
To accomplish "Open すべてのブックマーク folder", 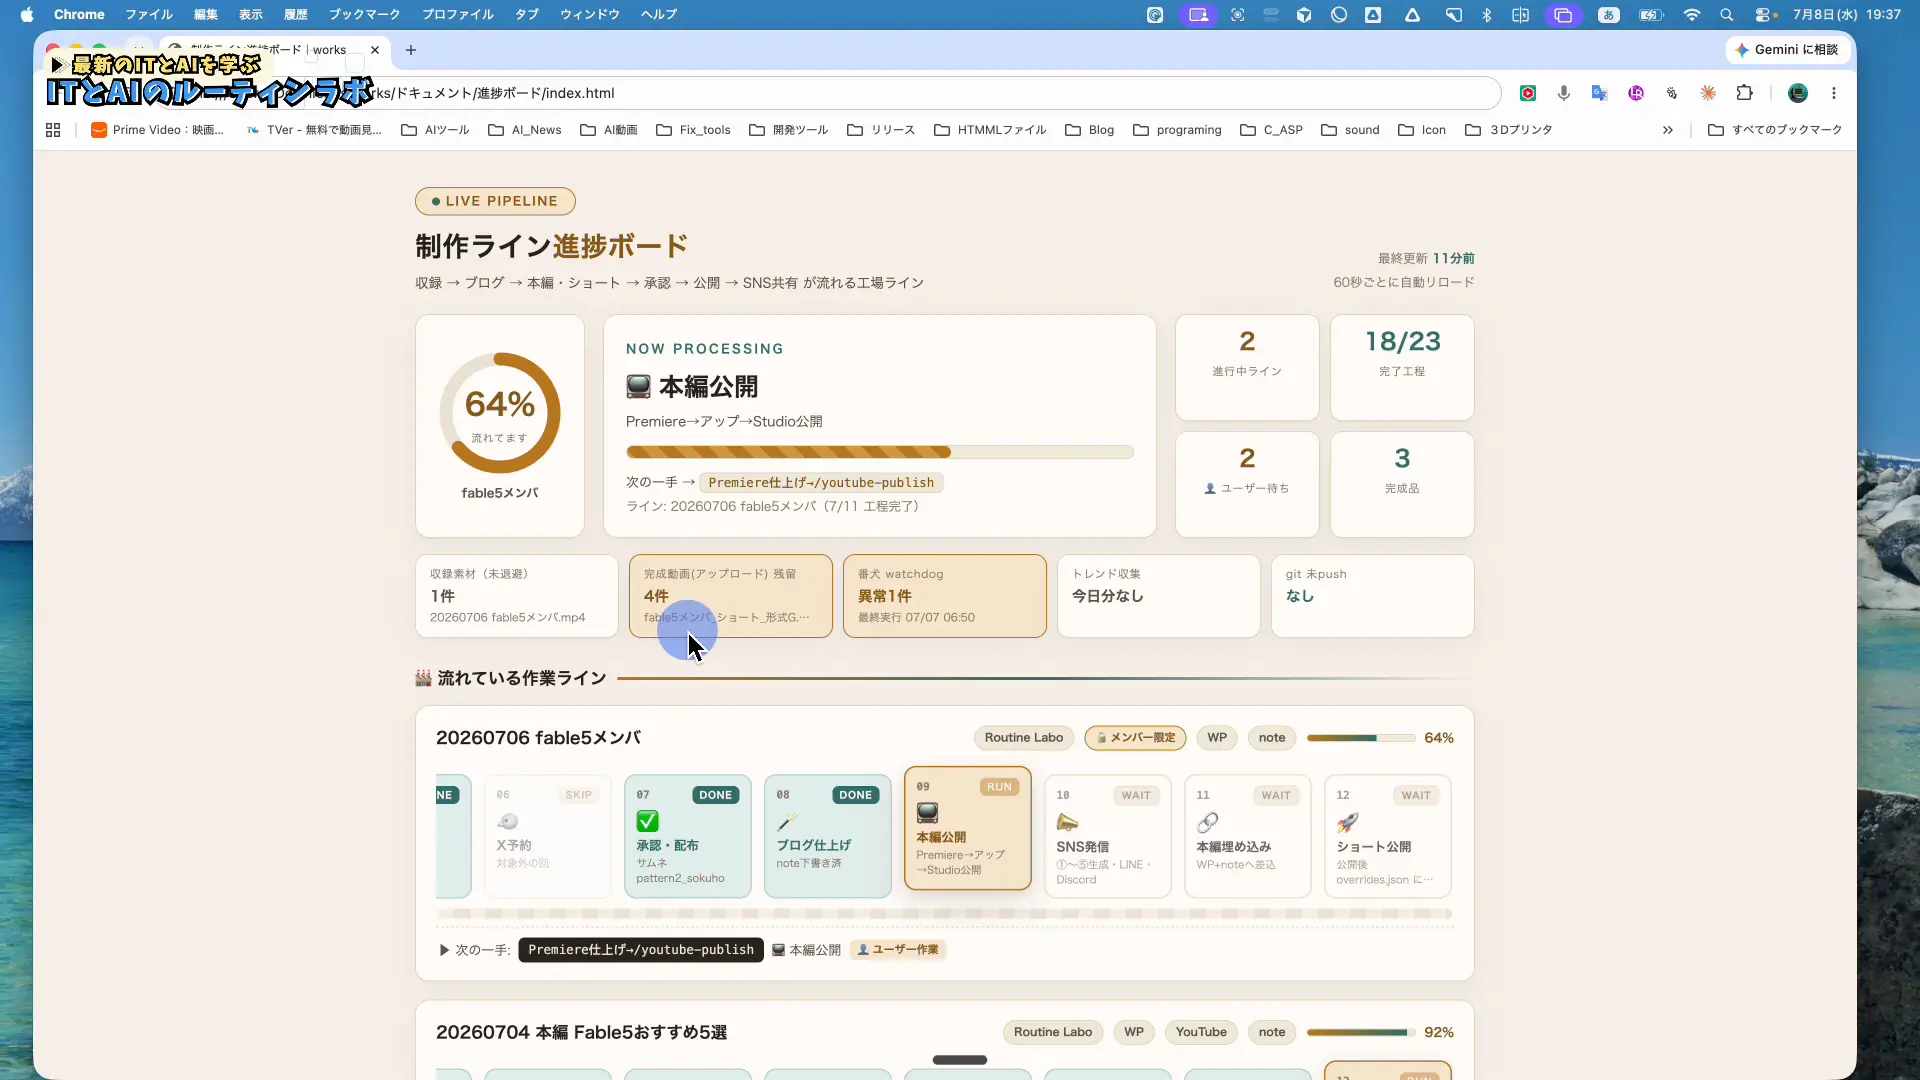I will point(1775,130).
